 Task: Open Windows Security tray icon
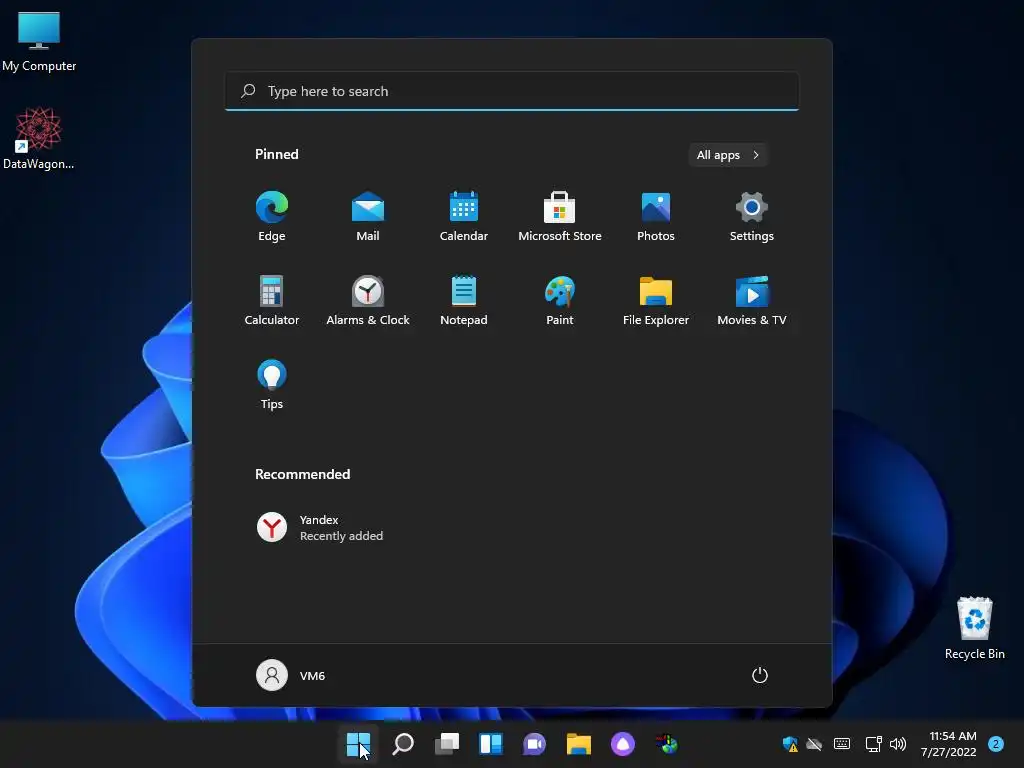[x=790, y=744]
